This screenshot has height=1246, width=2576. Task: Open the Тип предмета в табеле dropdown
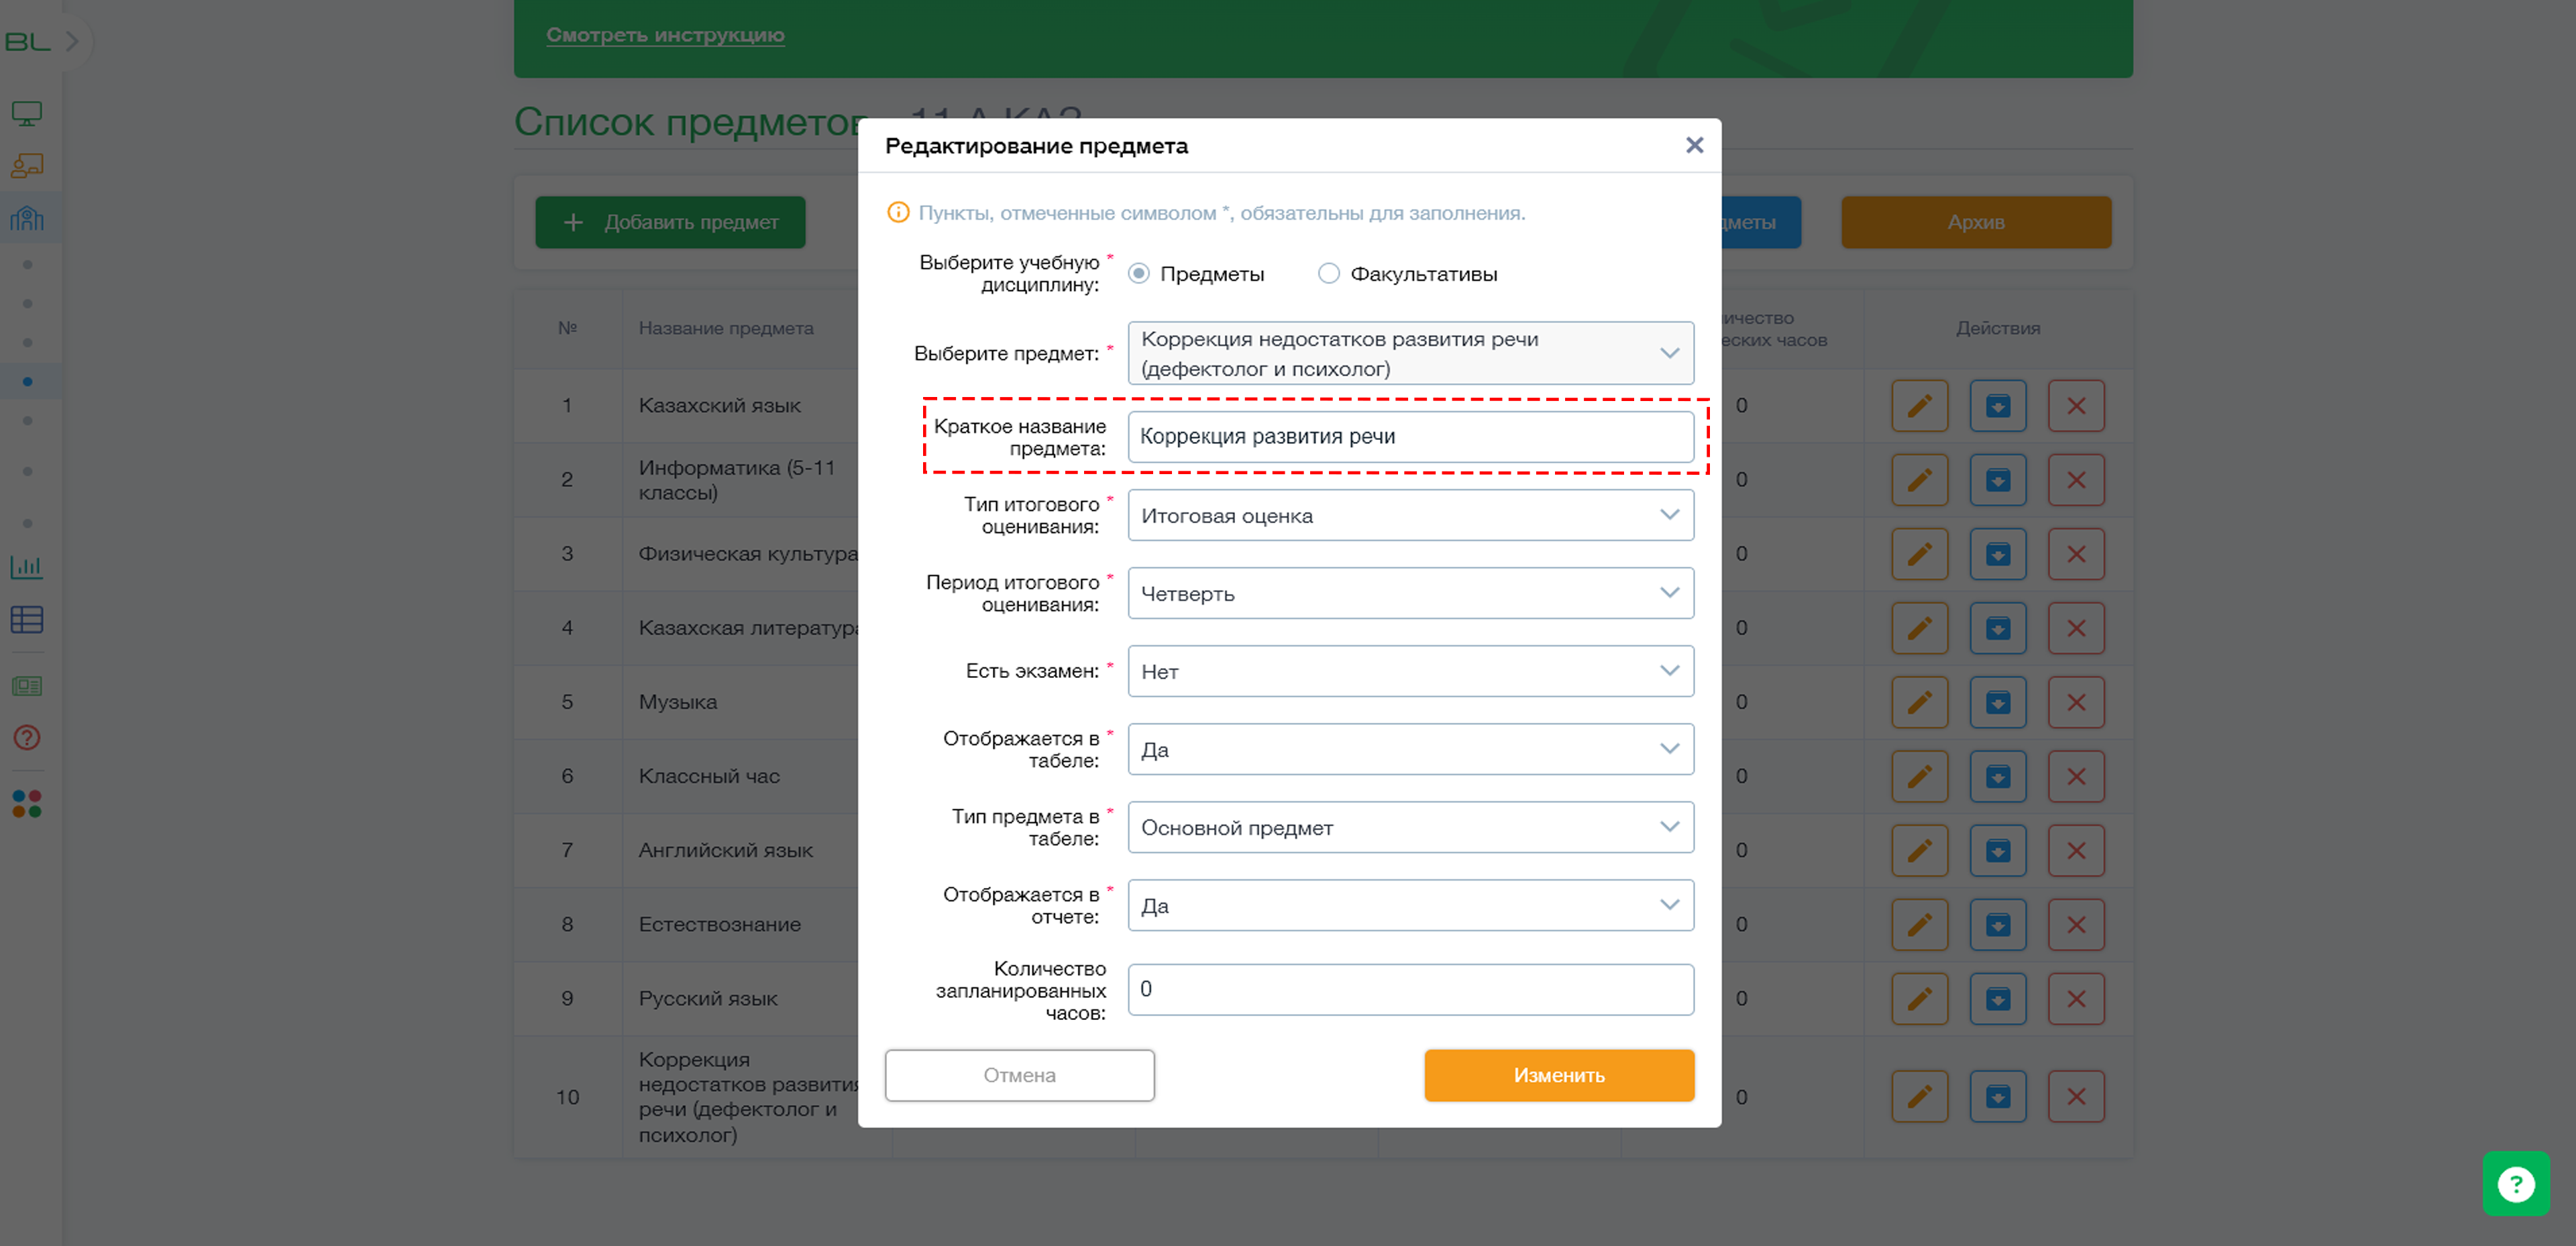pos(1410,827)
